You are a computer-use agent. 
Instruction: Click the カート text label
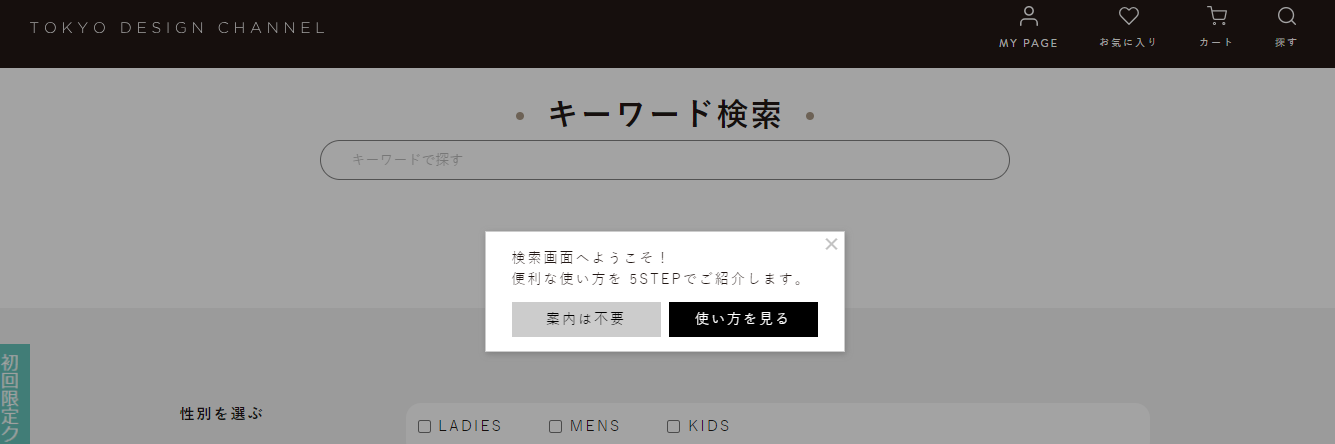click(1217, 43)
